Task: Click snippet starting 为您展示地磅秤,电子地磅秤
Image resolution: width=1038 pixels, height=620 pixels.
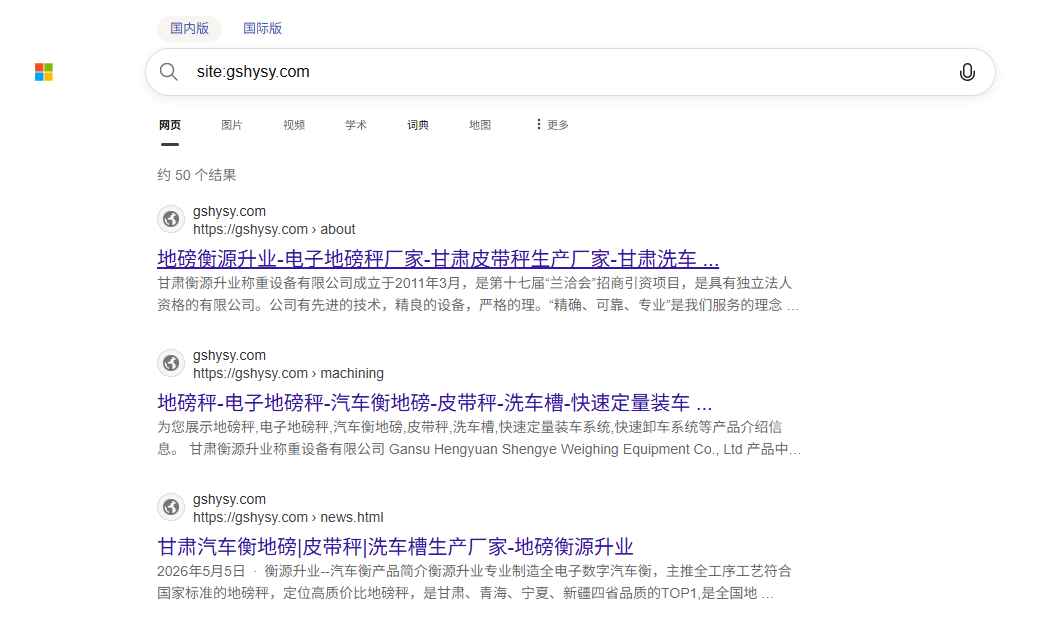Action: point(479,438)
